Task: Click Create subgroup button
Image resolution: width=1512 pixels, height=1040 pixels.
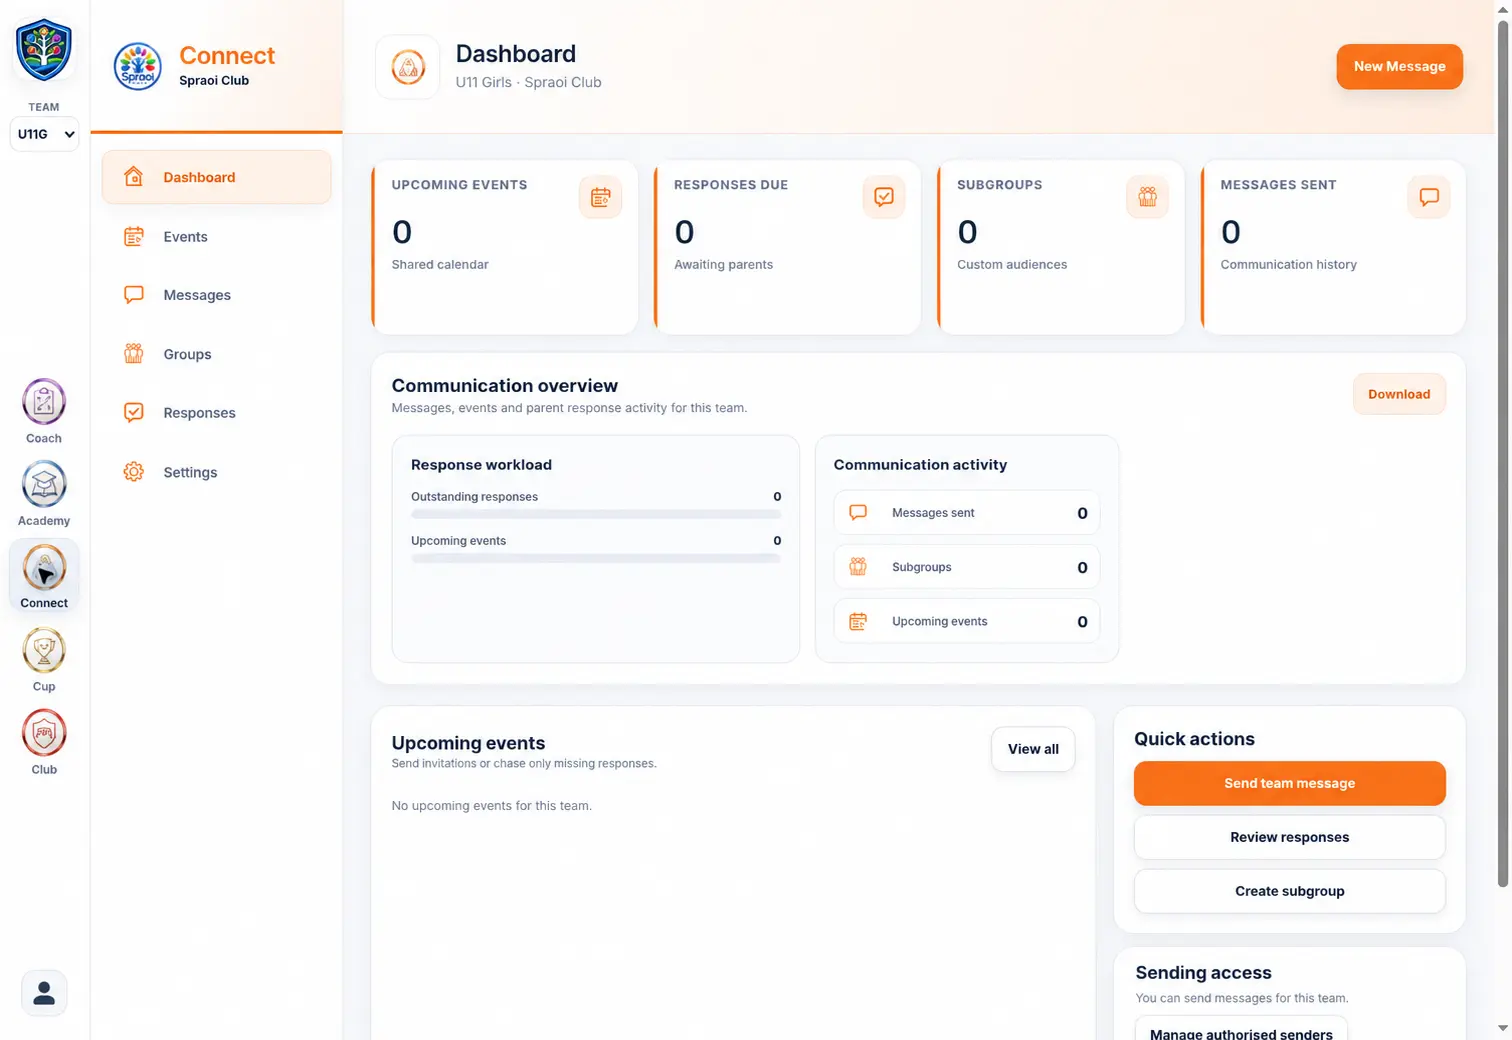Action: tap(1289, 891)
